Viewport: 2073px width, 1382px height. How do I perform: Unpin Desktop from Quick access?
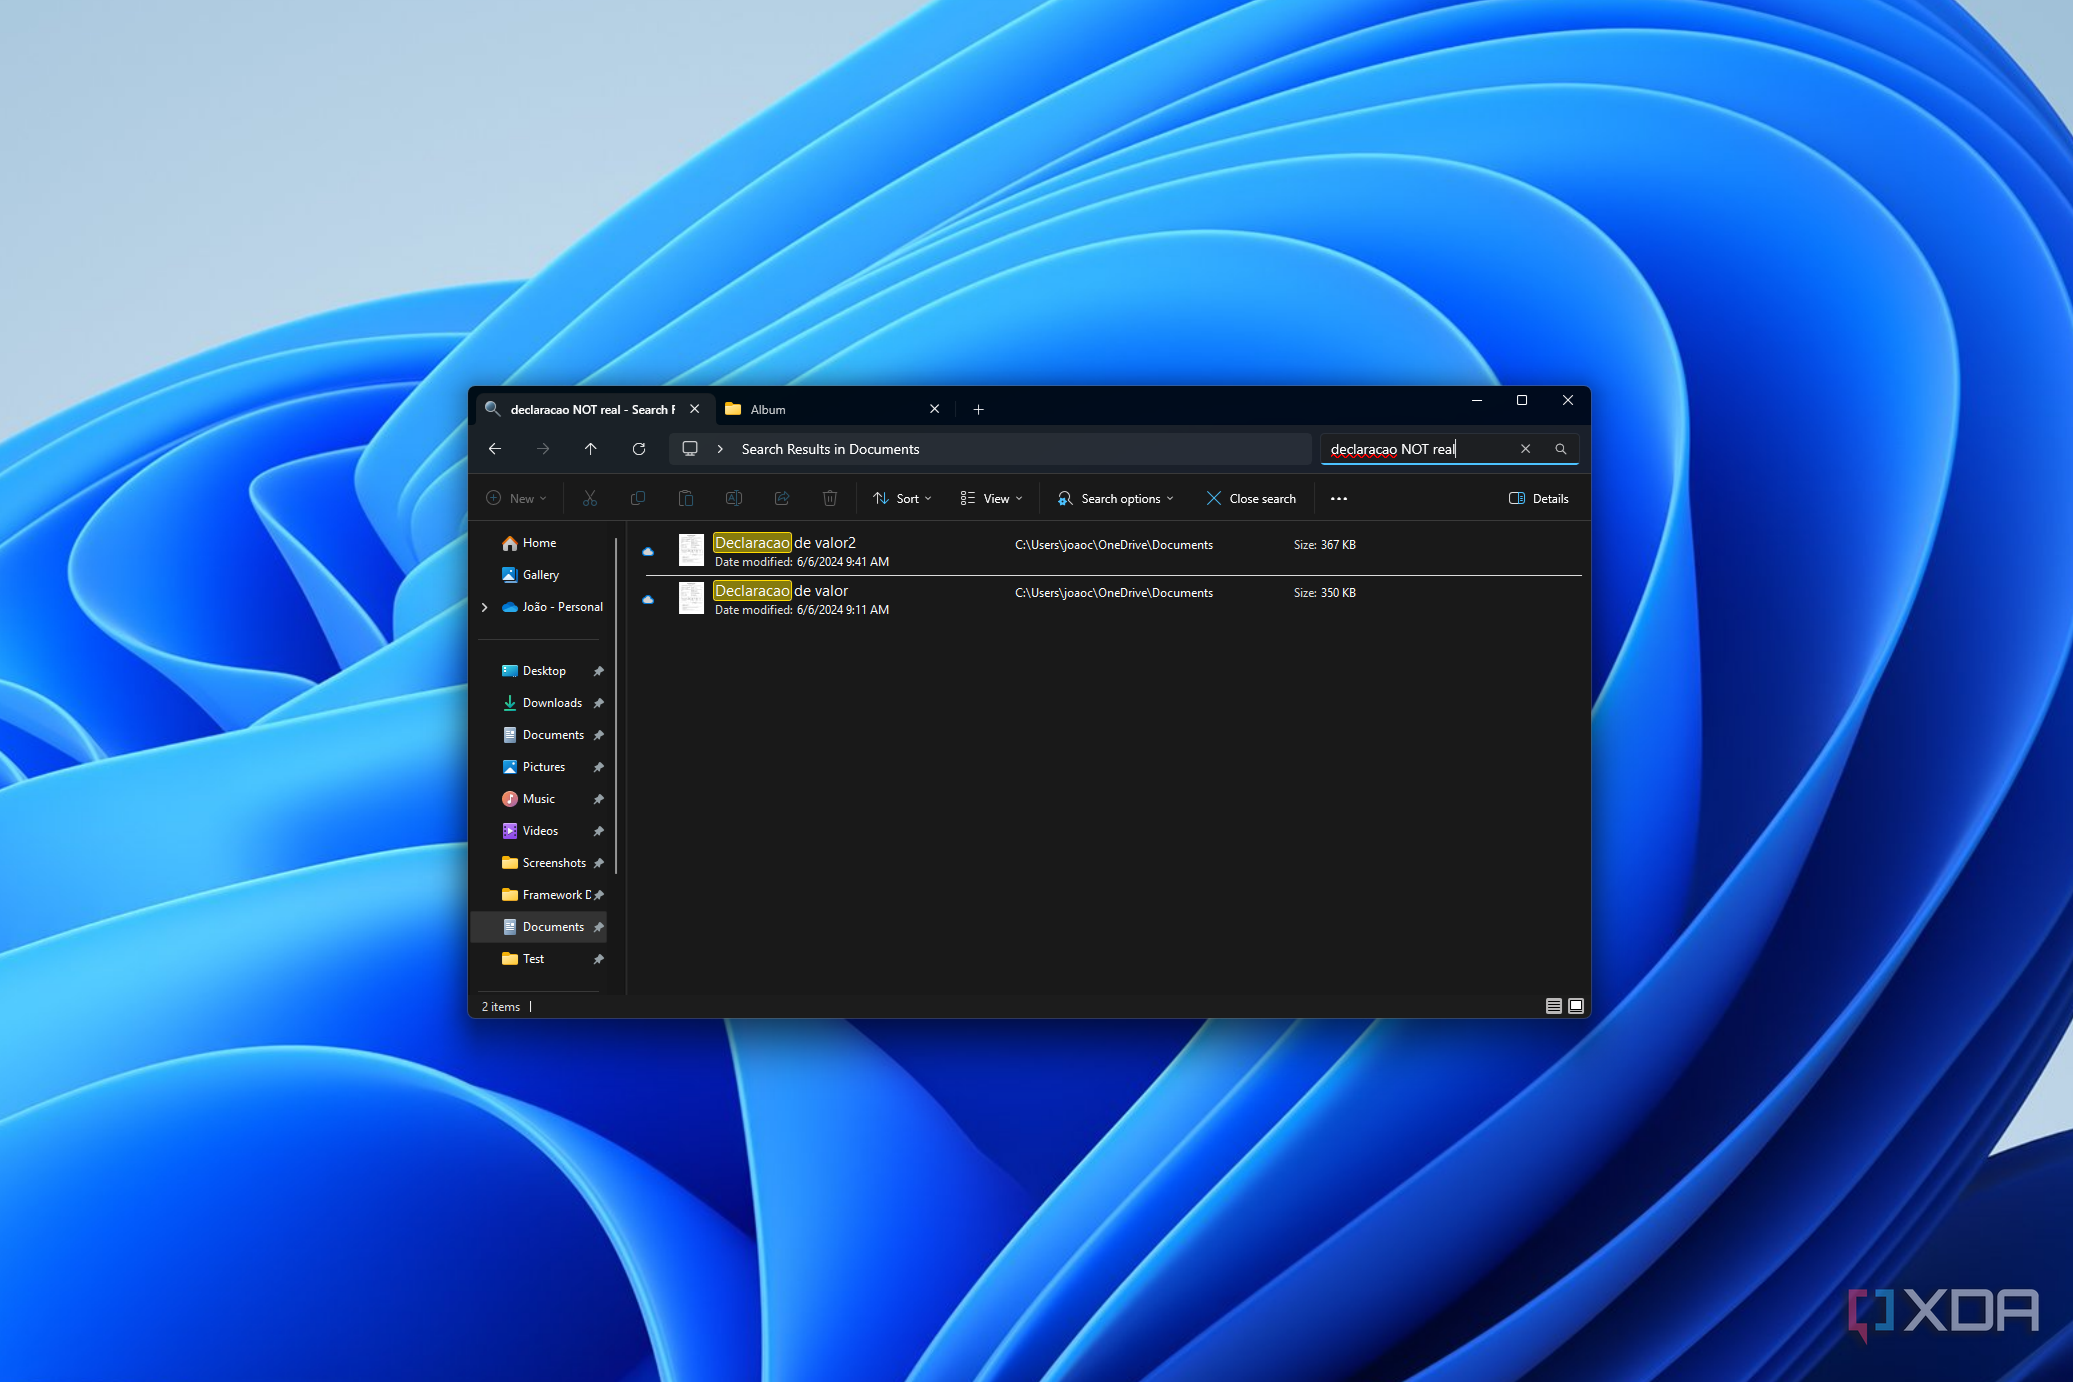[x=599, y=671]
